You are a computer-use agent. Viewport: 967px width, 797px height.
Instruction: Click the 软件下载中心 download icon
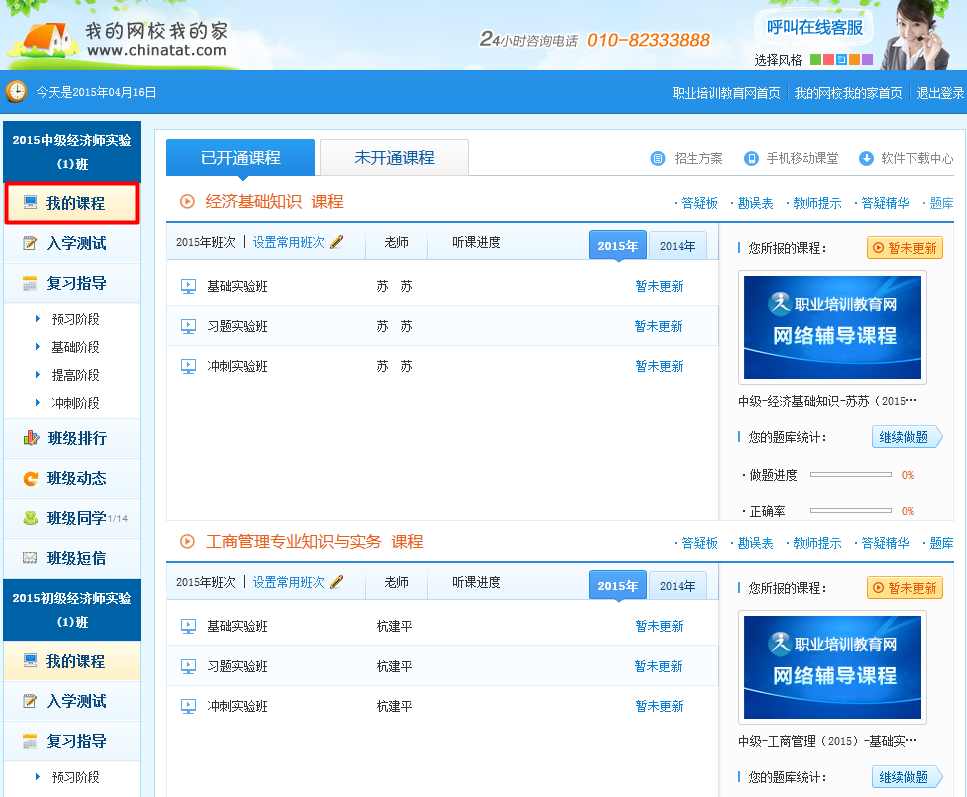(x=866, y=158)
